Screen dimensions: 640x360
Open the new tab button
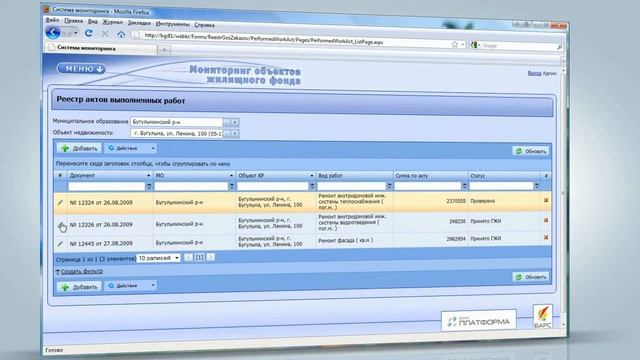[164, 50]
